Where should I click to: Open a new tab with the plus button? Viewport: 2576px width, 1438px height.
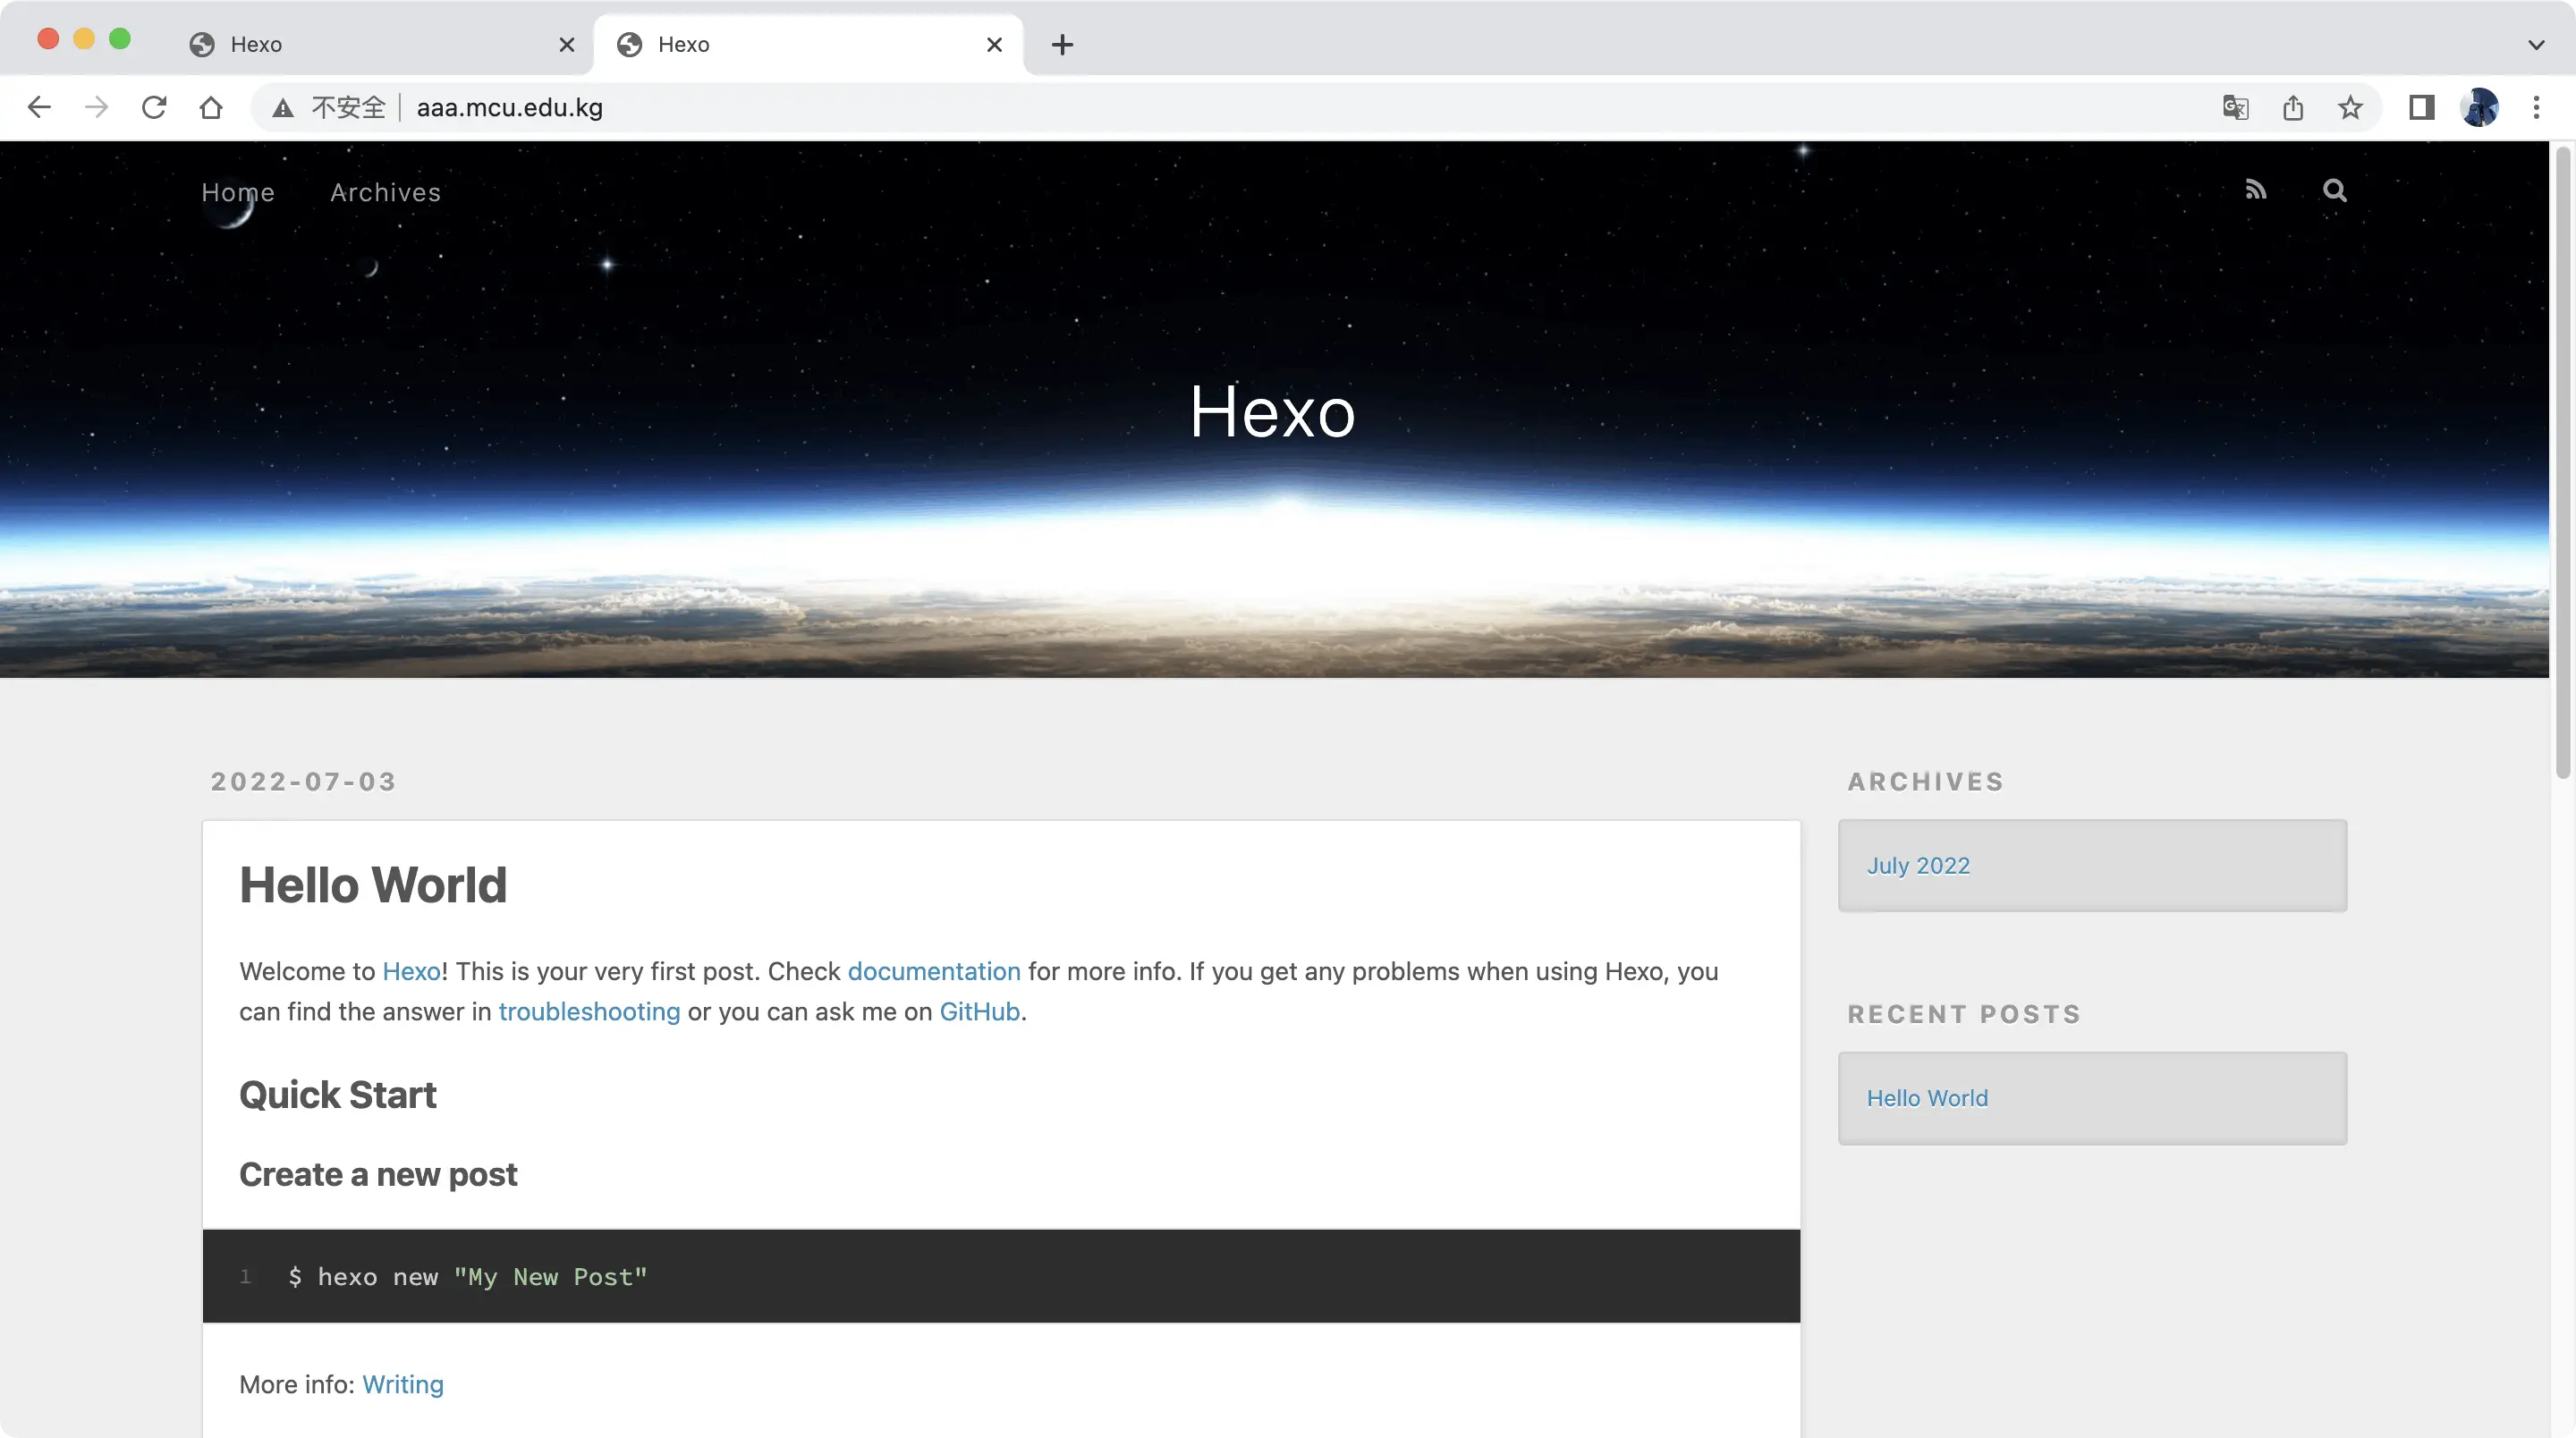tap(1062, 45)
